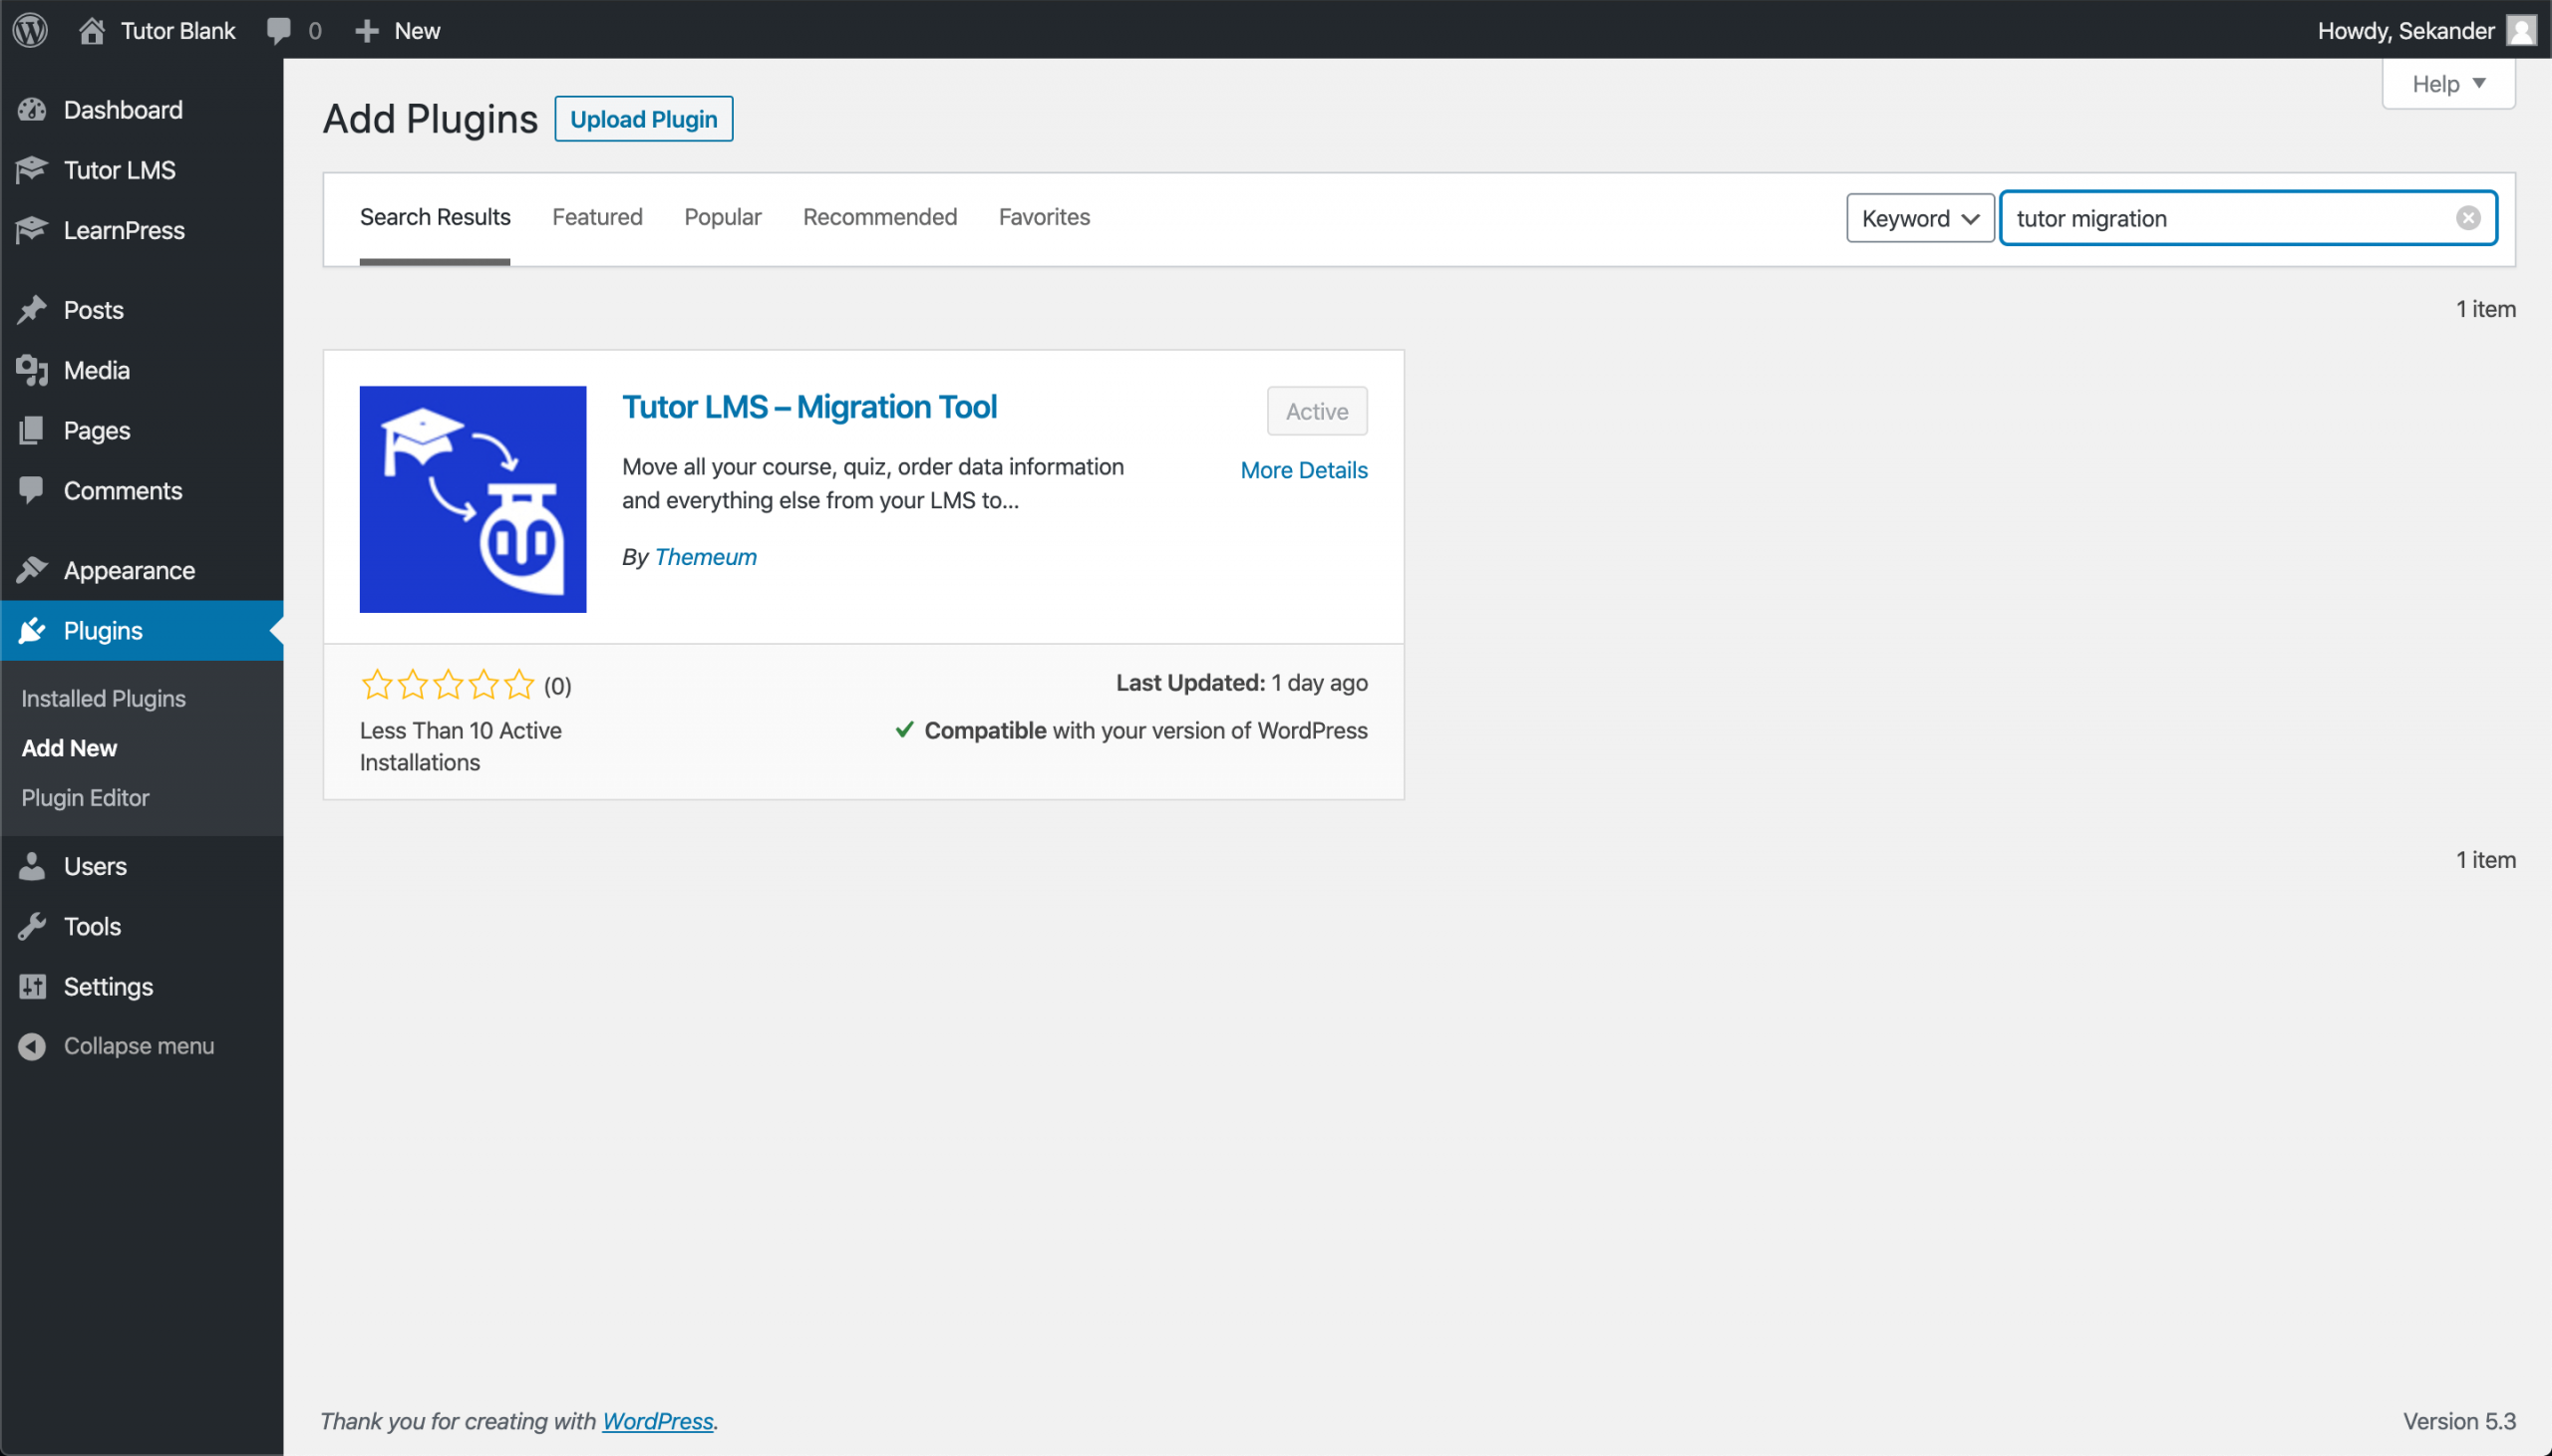2552x1456 pixels.
Task: Open the Users menu item
Action: pyautogui.click(x=95, y=866)
